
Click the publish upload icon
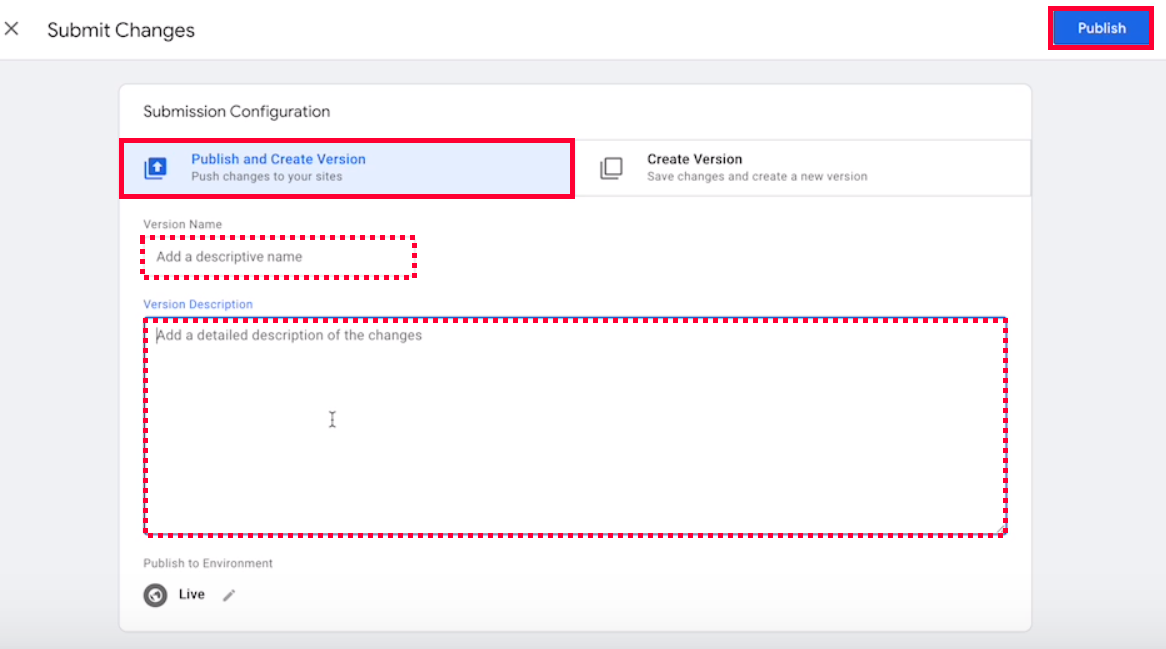(x=155, y=168)
